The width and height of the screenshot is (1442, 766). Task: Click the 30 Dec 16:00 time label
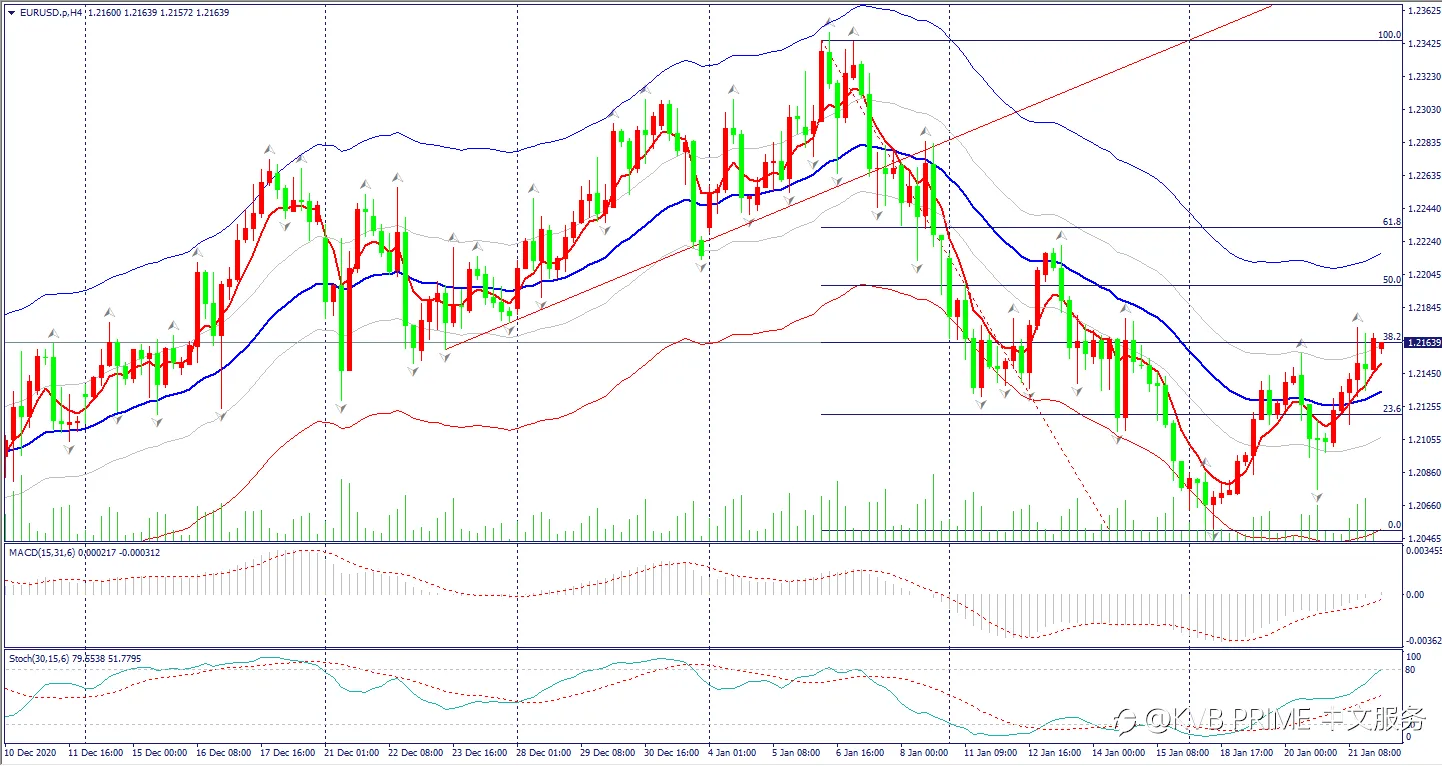tap(672, 751)
